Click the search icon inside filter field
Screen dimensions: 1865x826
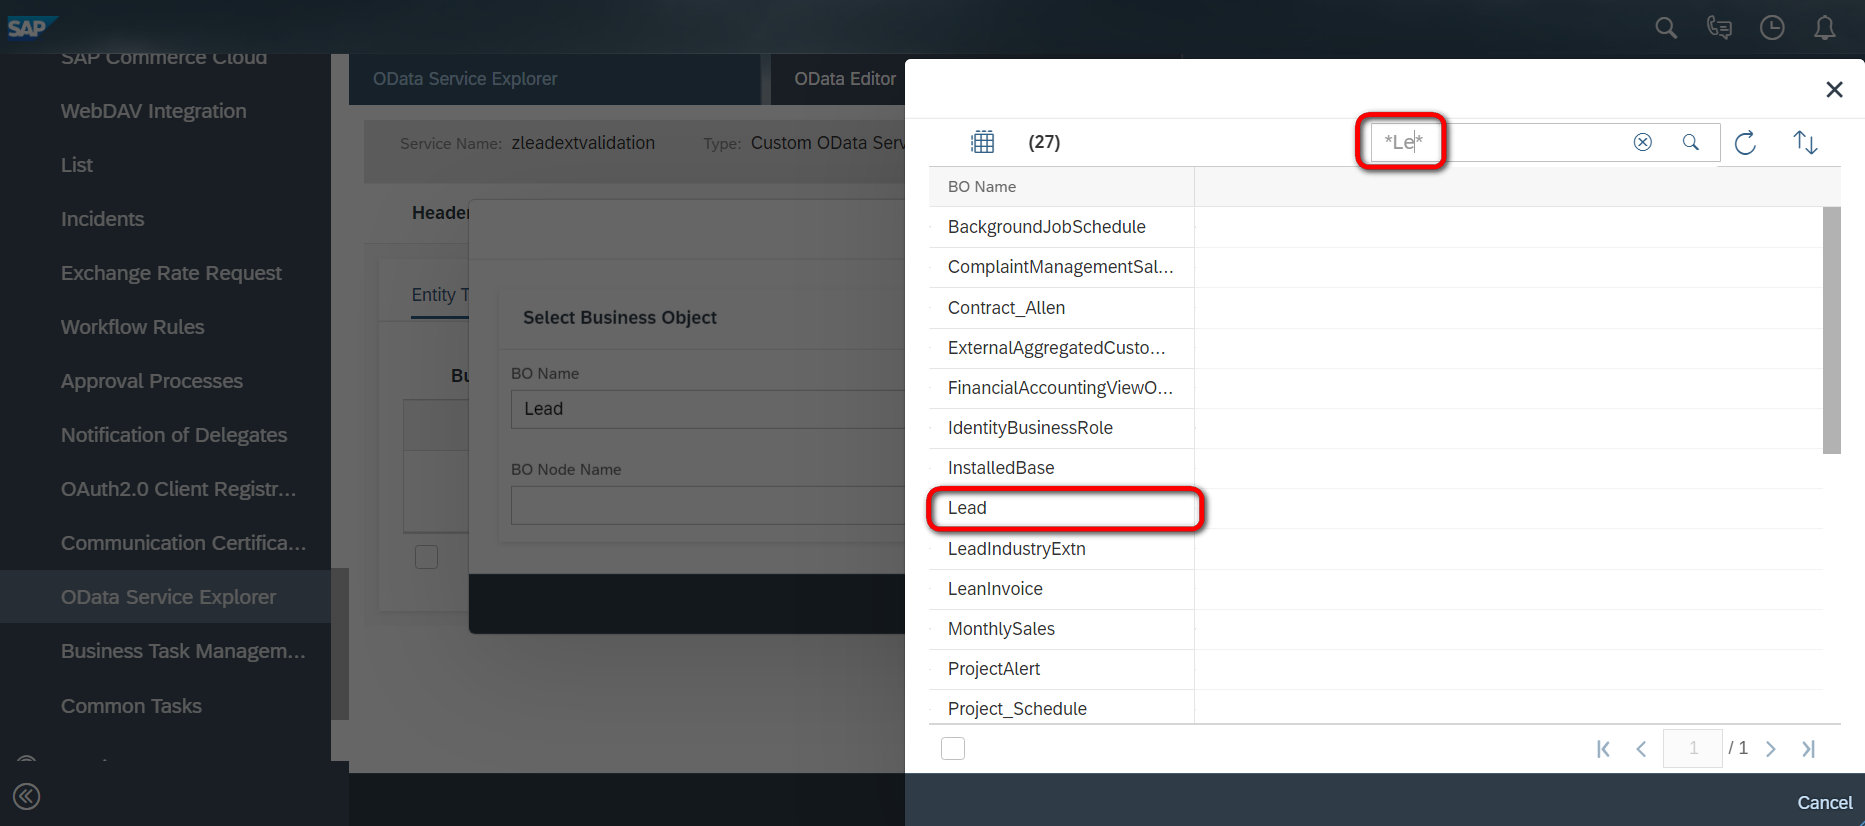(x=1691, y=142)
